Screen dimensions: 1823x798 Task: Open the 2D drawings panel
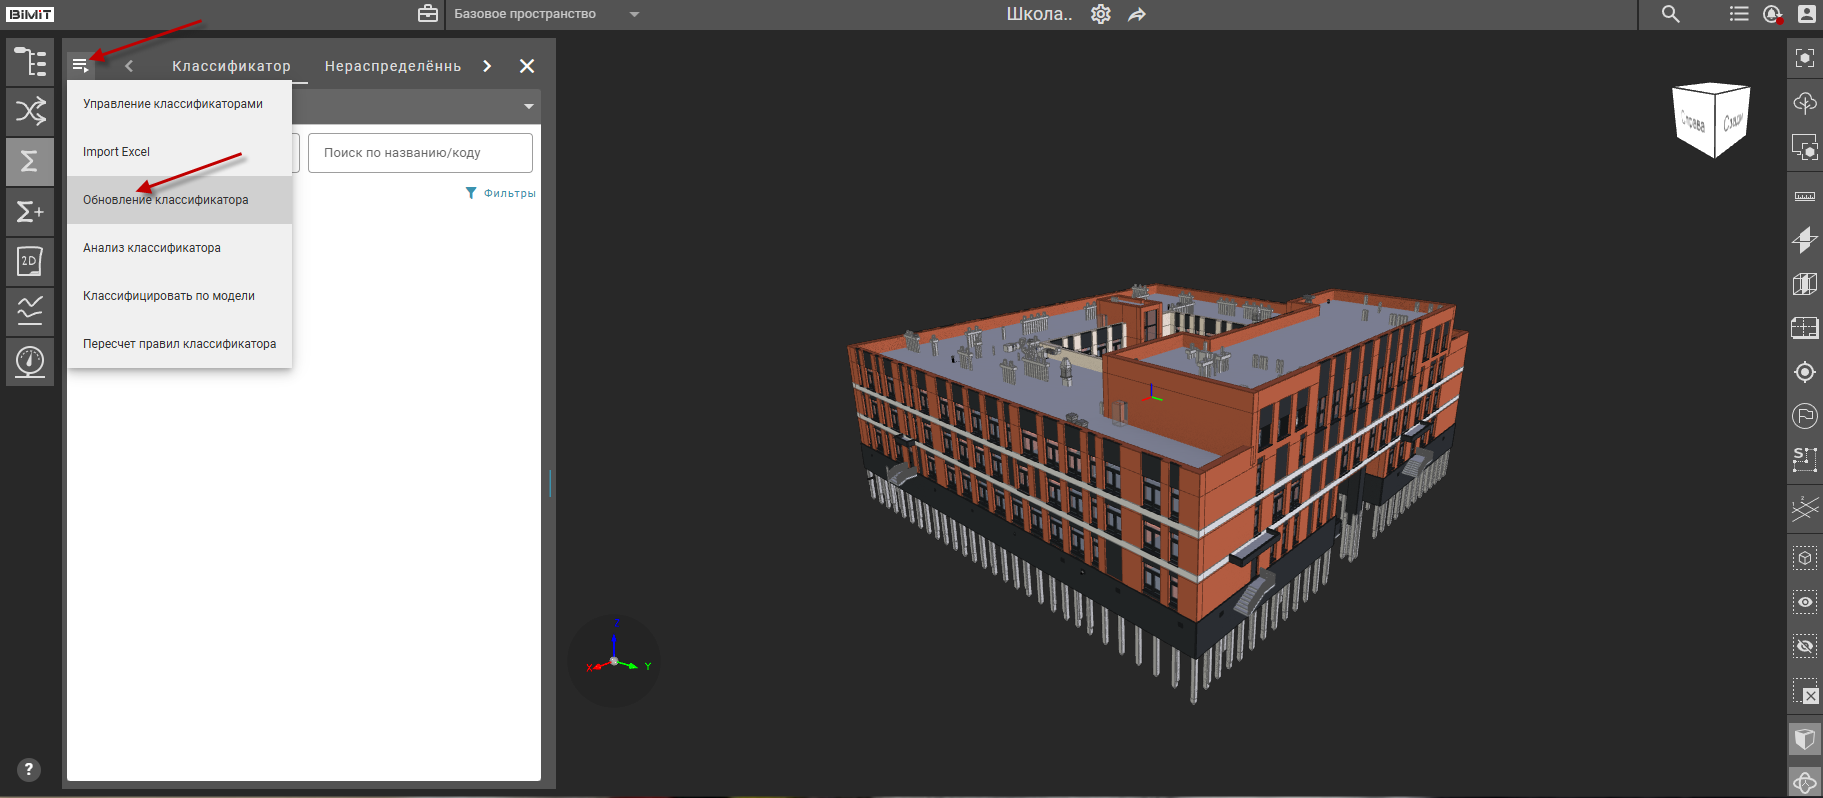click(x=30, y=261)
